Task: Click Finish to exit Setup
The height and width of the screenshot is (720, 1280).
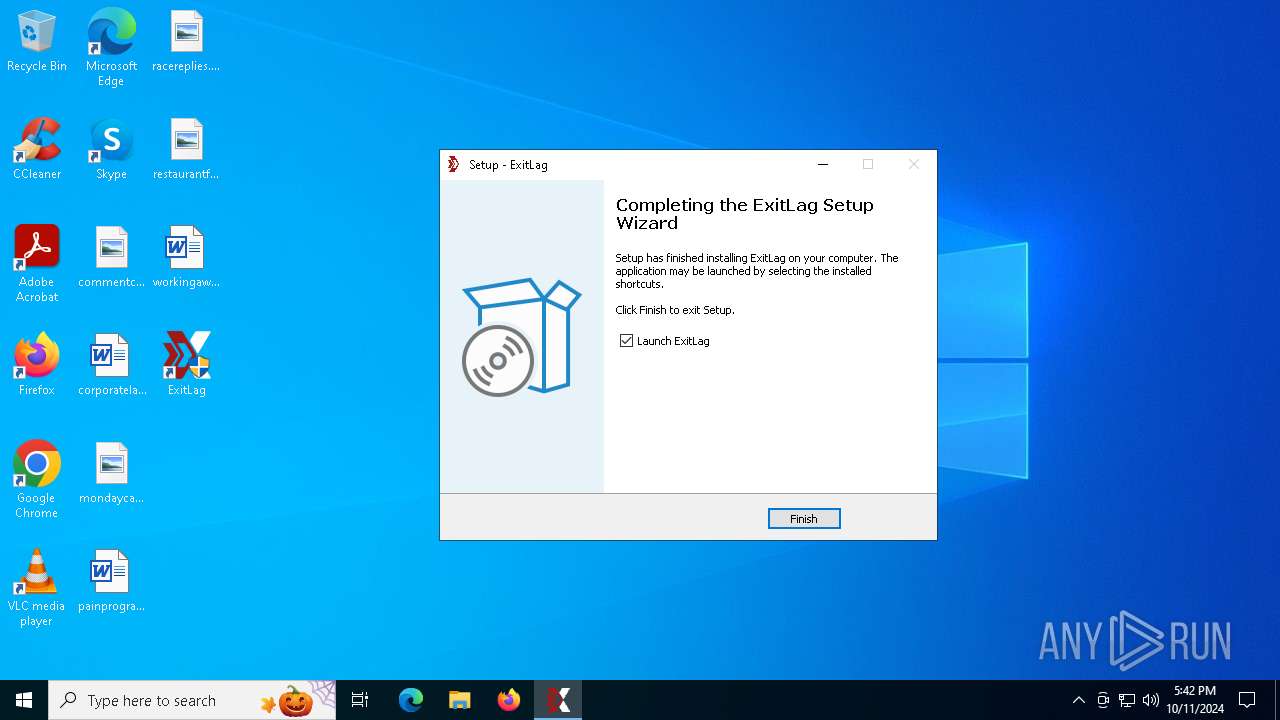Action: pos(804,519)
